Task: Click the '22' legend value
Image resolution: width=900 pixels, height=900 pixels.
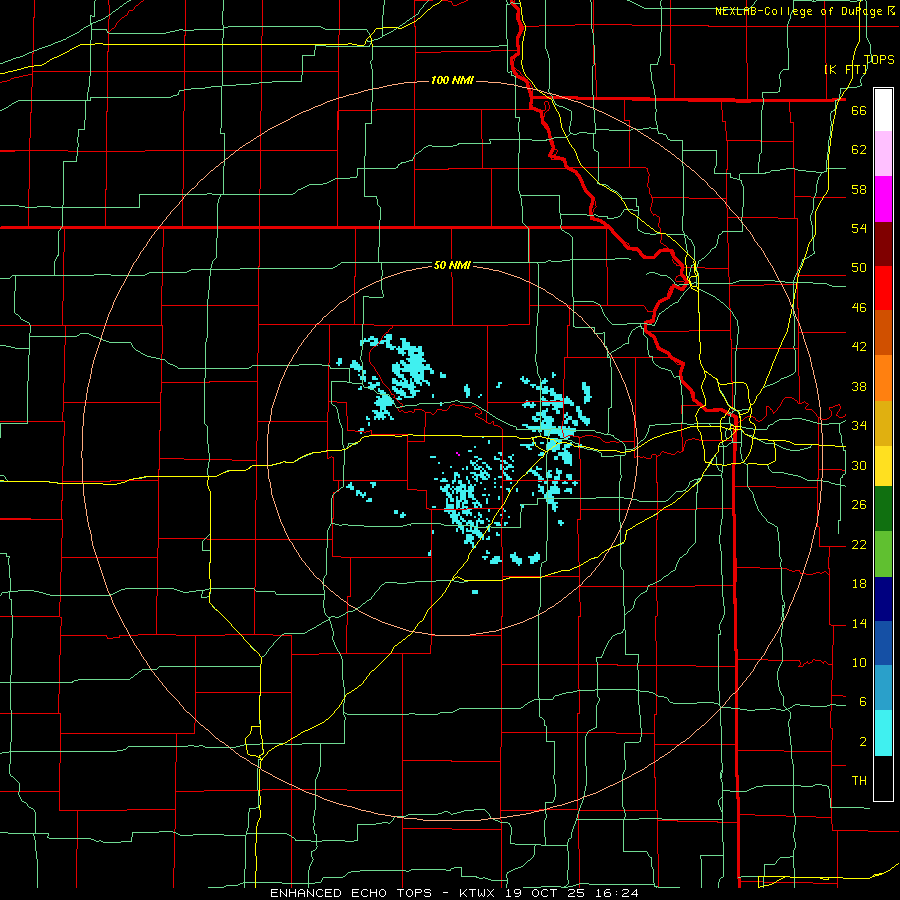Action: [x=859, y=545]
